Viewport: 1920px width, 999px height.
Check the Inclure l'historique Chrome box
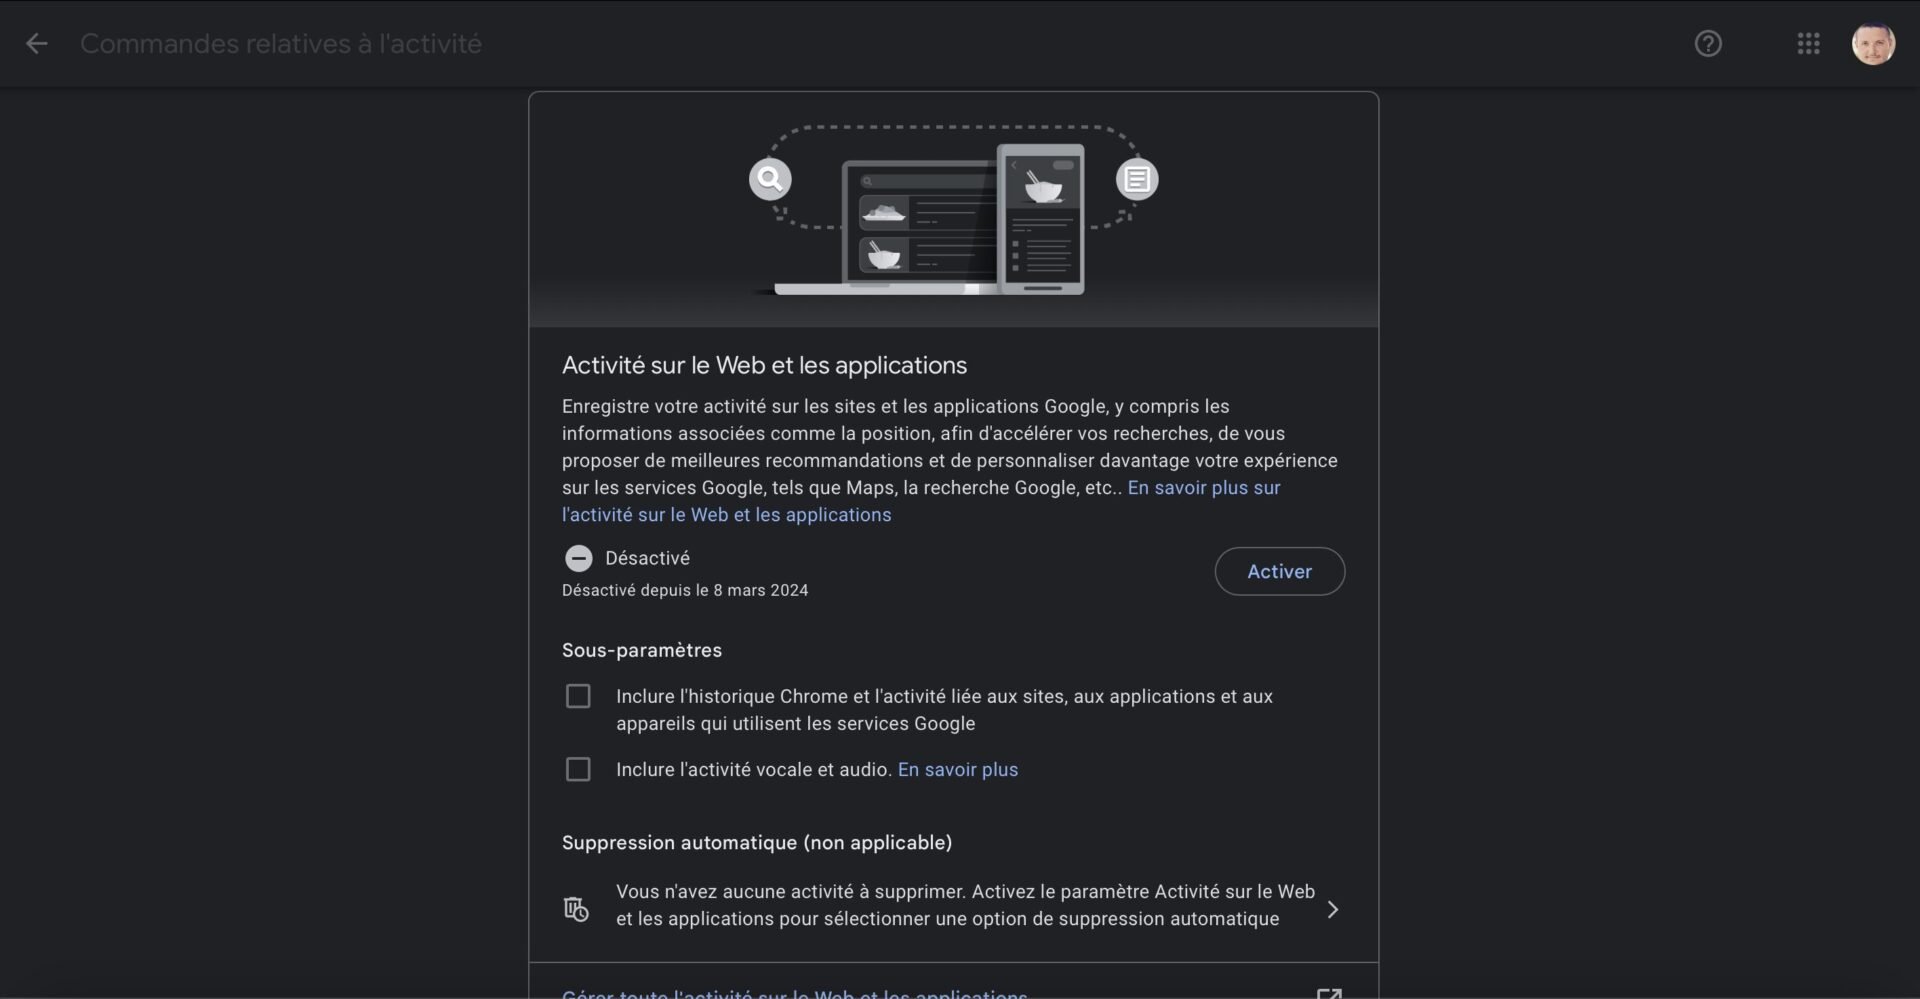pos(578,696)
